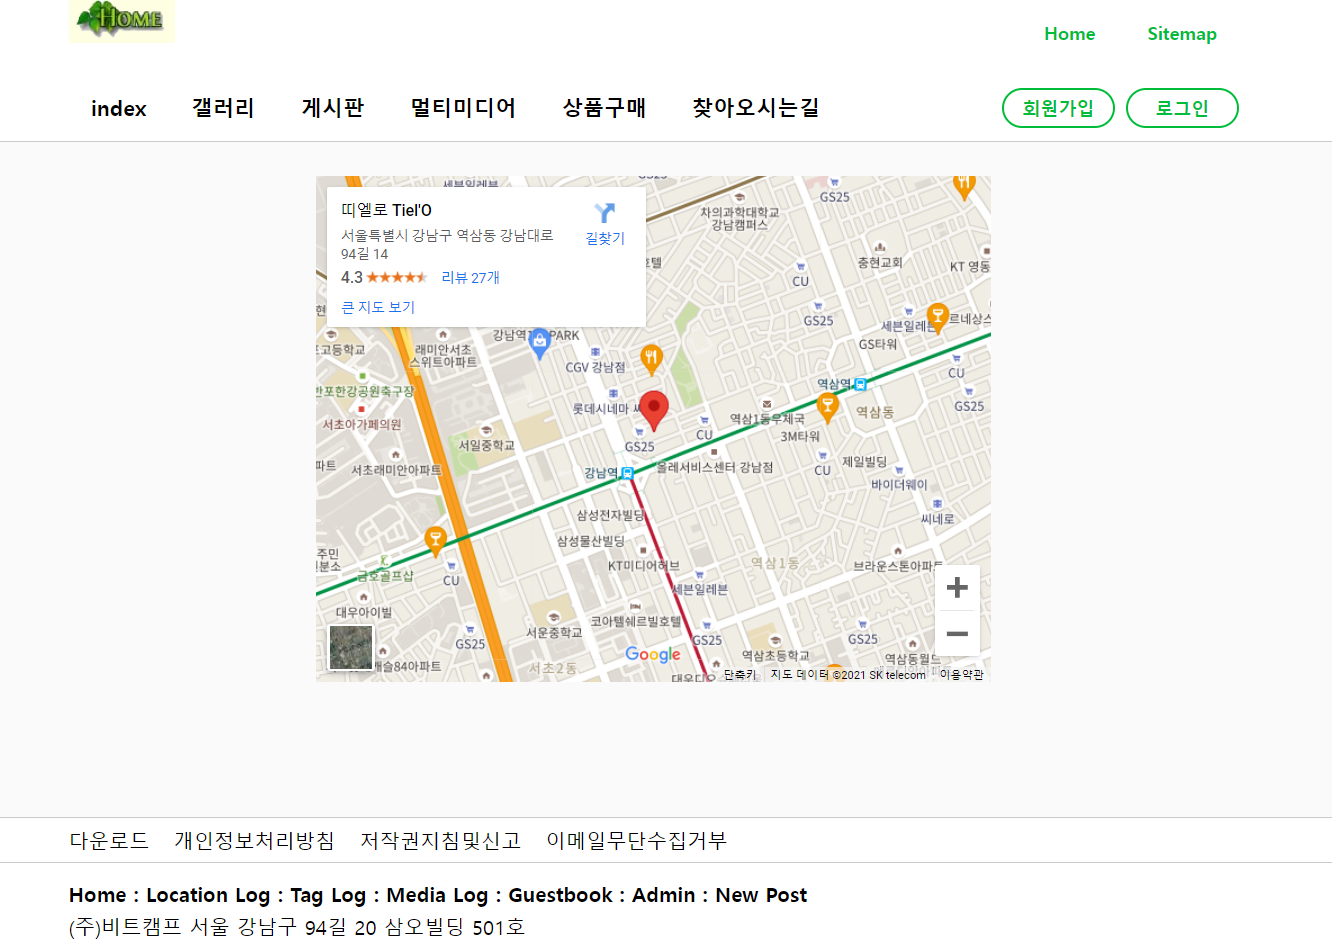The height and width of the screenshot is (939, 1332).
Task: Click the 차의과학대학교 강남캠퍼스 label
Action: (739, 218)
